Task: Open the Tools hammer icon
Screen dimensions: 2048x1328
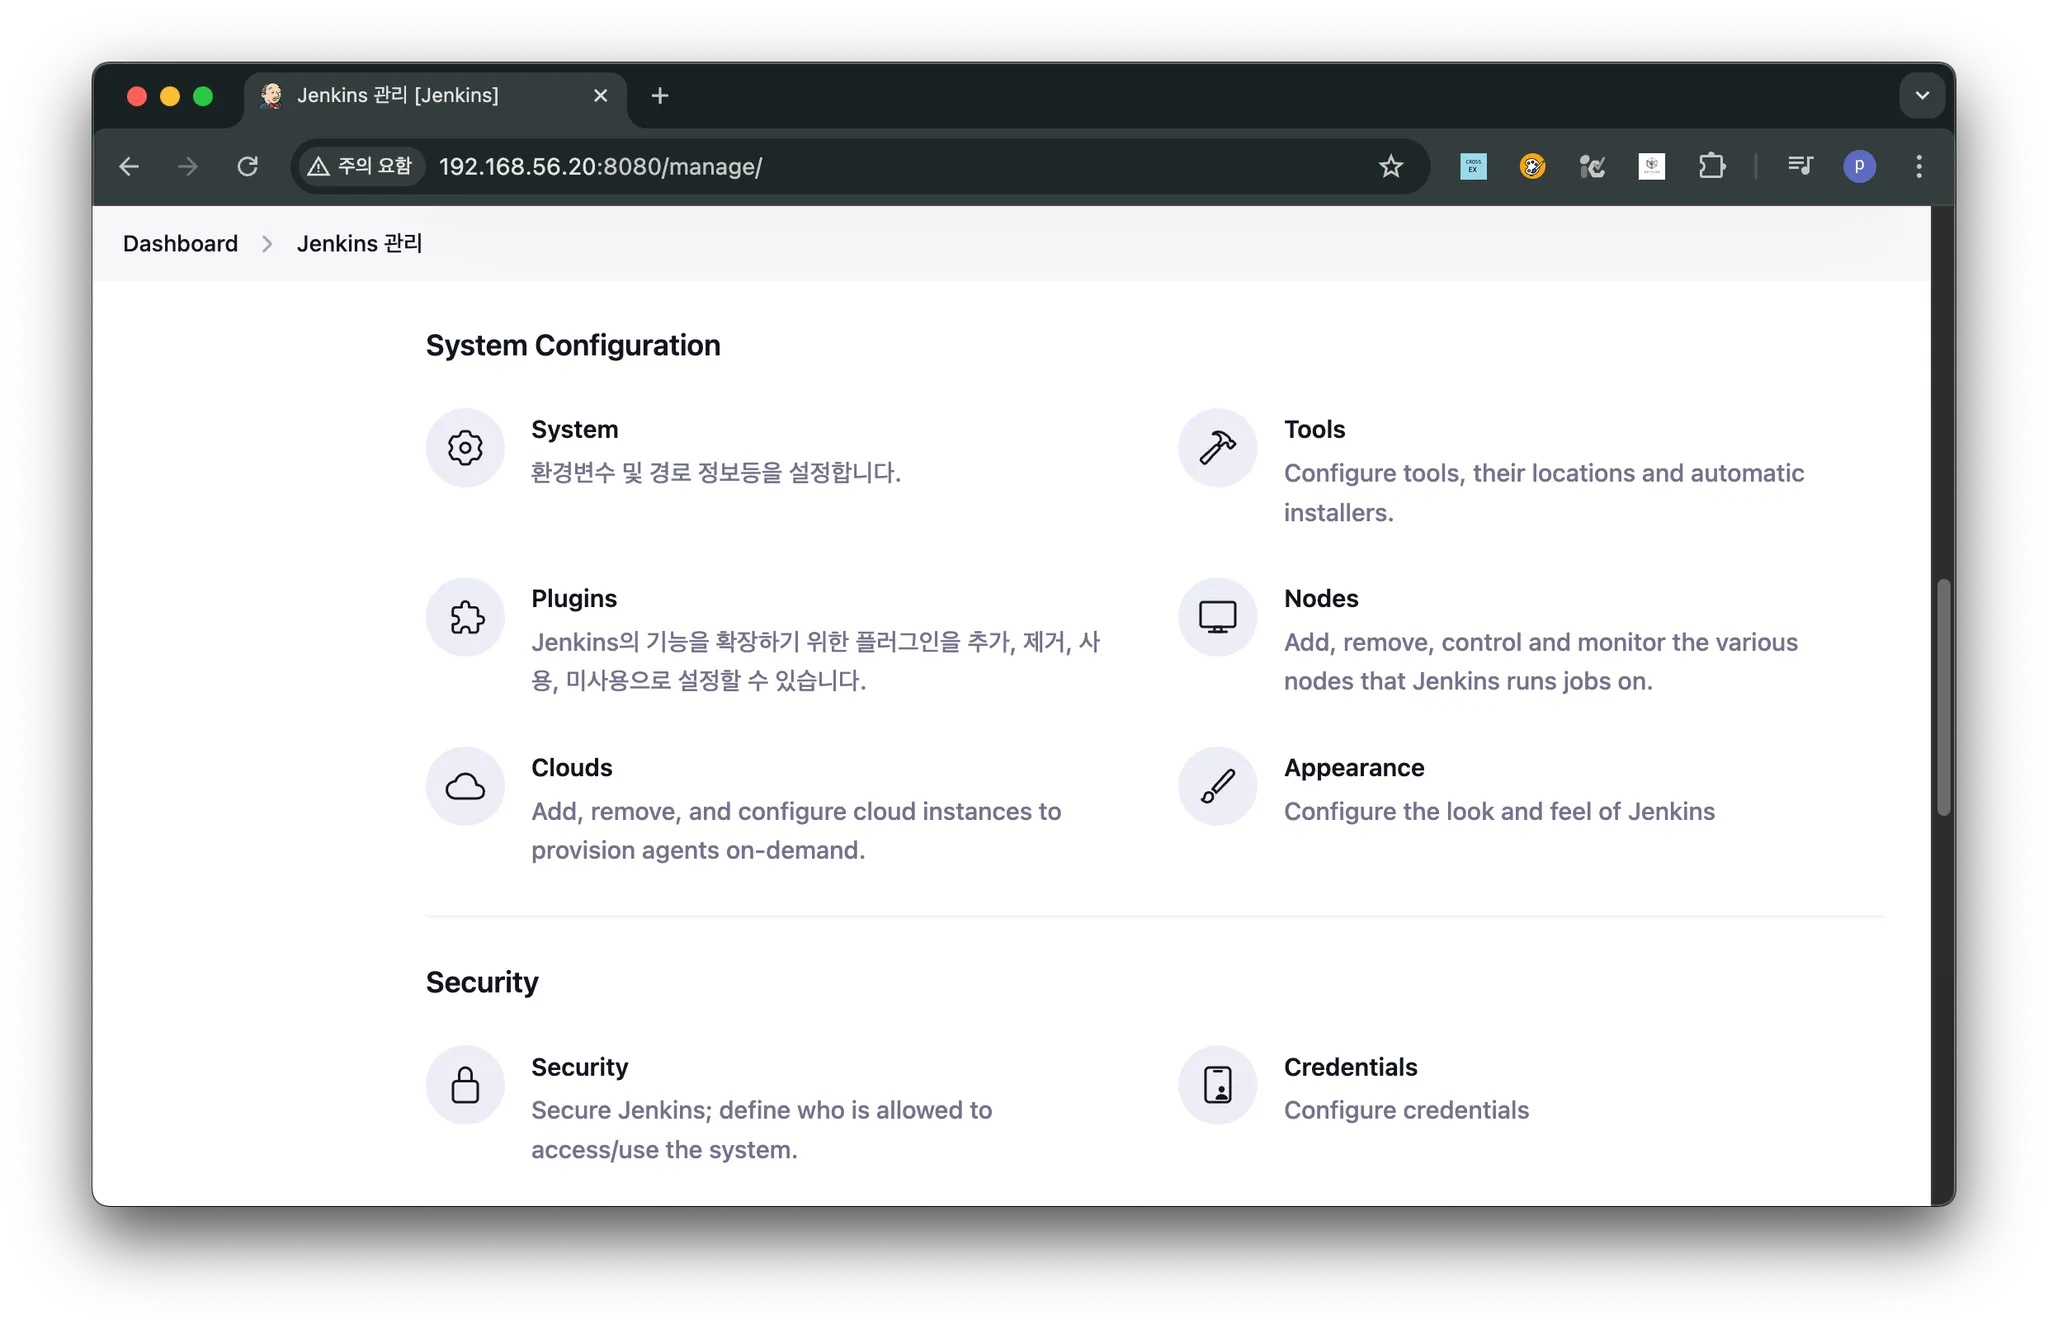Action: click(1217, 448)
